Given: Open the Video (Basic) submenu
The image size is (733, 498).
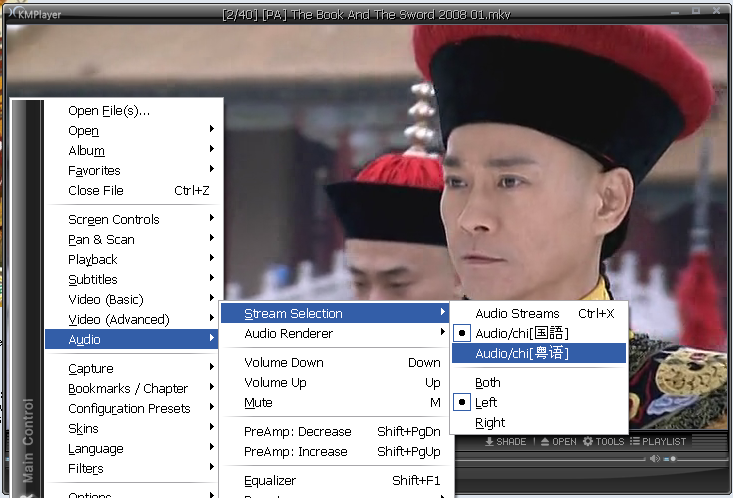Looking at the screenshot, I should (132, 299).
